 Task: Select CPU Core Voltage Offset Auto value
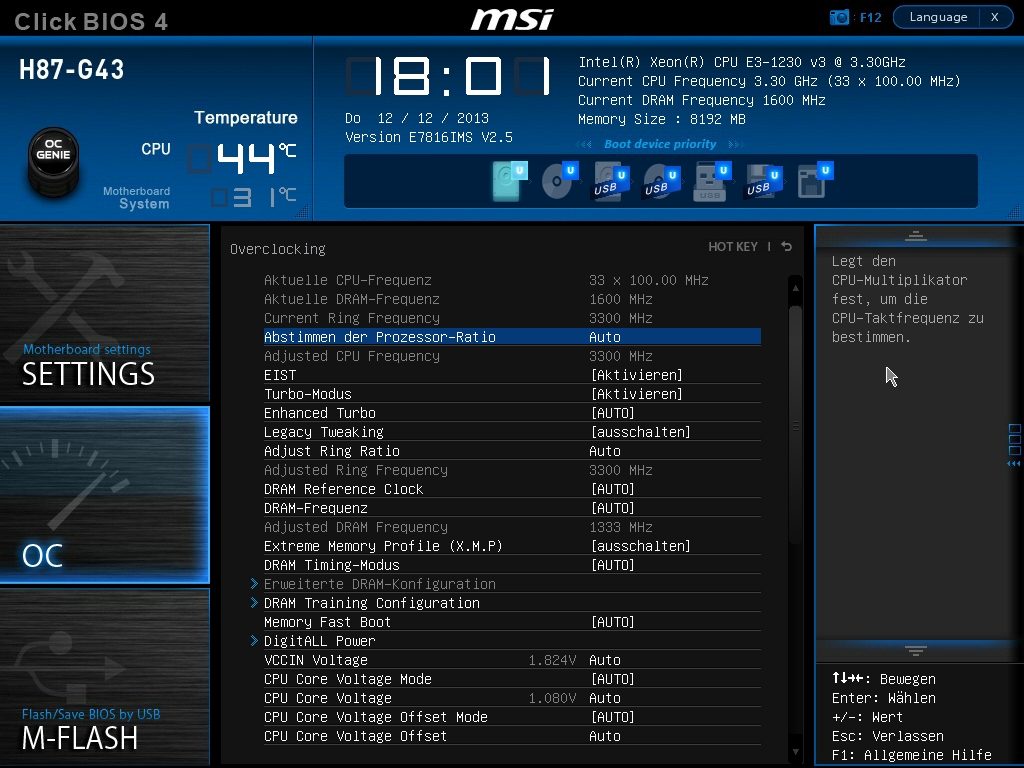click(x=605, y=736)
